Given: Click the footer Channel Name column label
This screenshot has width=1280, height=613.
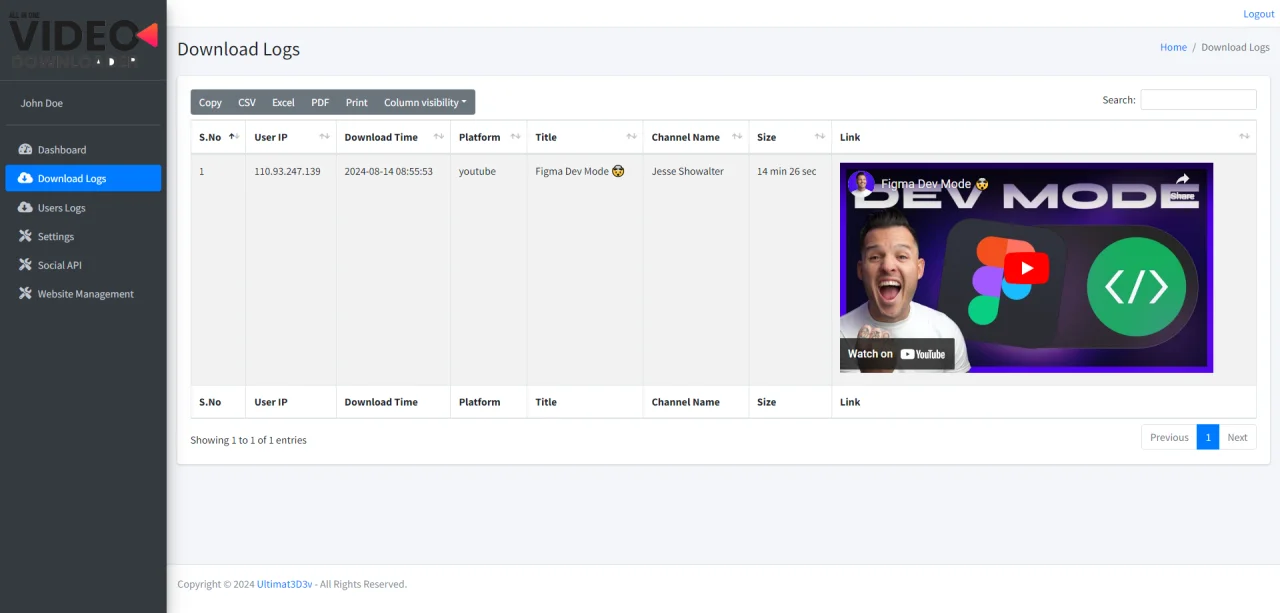Looking at the screenshot, I should click(x=686, y=402).
